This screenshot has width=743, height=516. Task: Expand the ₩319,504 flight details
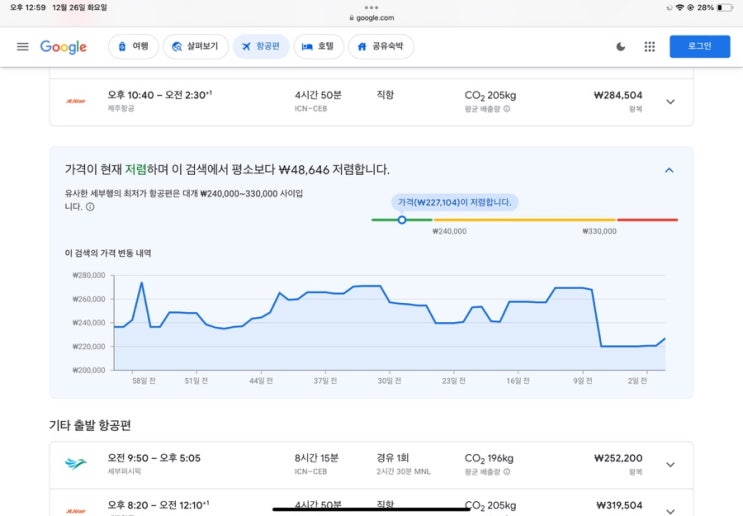click(670, 511)
